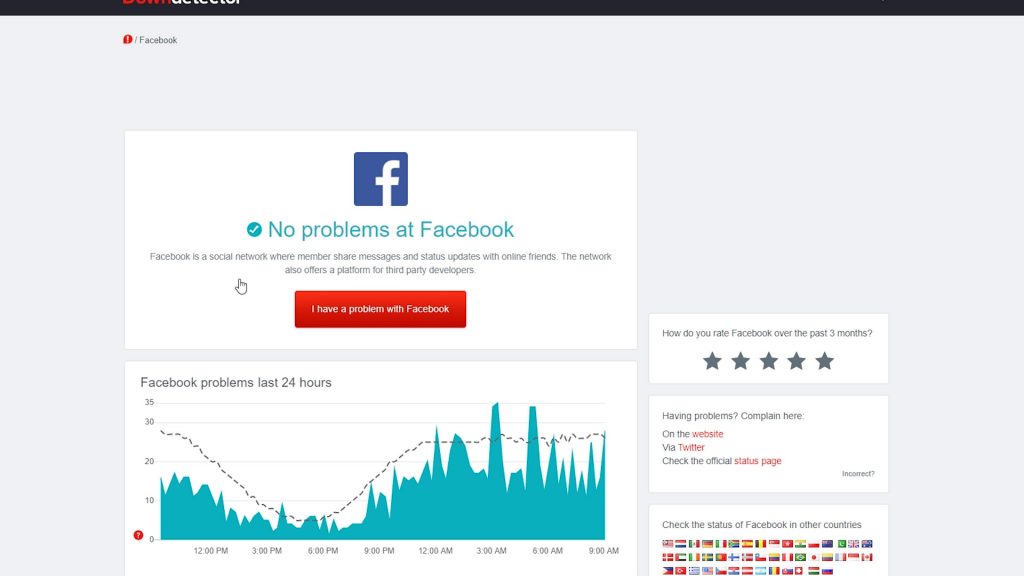Click the '12:00 AM' chart axis label
The width and height of the screenshot is (1024, 576).
[436, 551]
